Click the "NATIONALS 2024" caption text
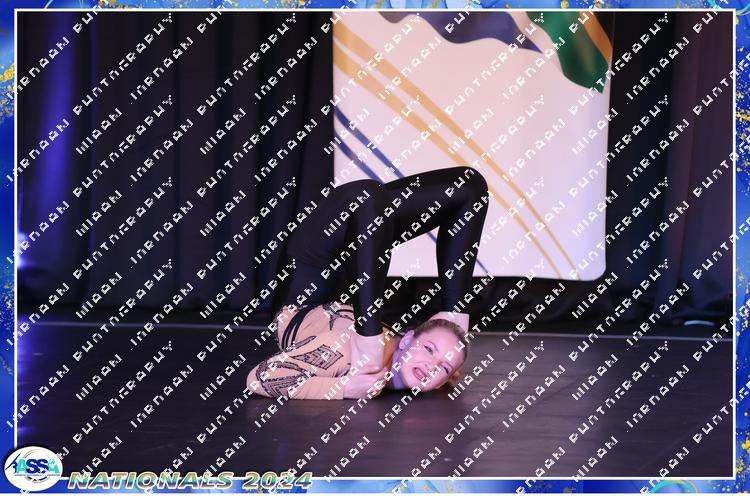The height and width of the screenshot is (500, 750). [190, 480]
